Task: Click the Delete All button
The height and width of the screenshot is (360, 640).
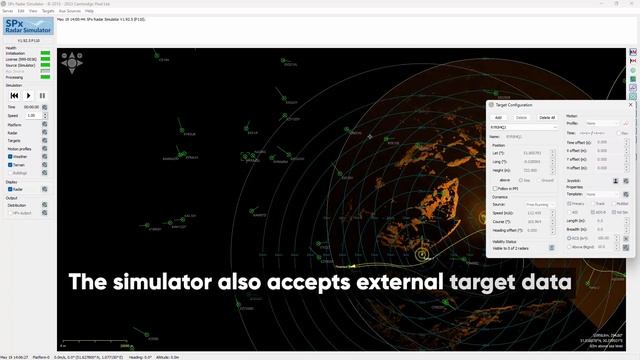Action: pyautogui.click(x=547, y=118)
